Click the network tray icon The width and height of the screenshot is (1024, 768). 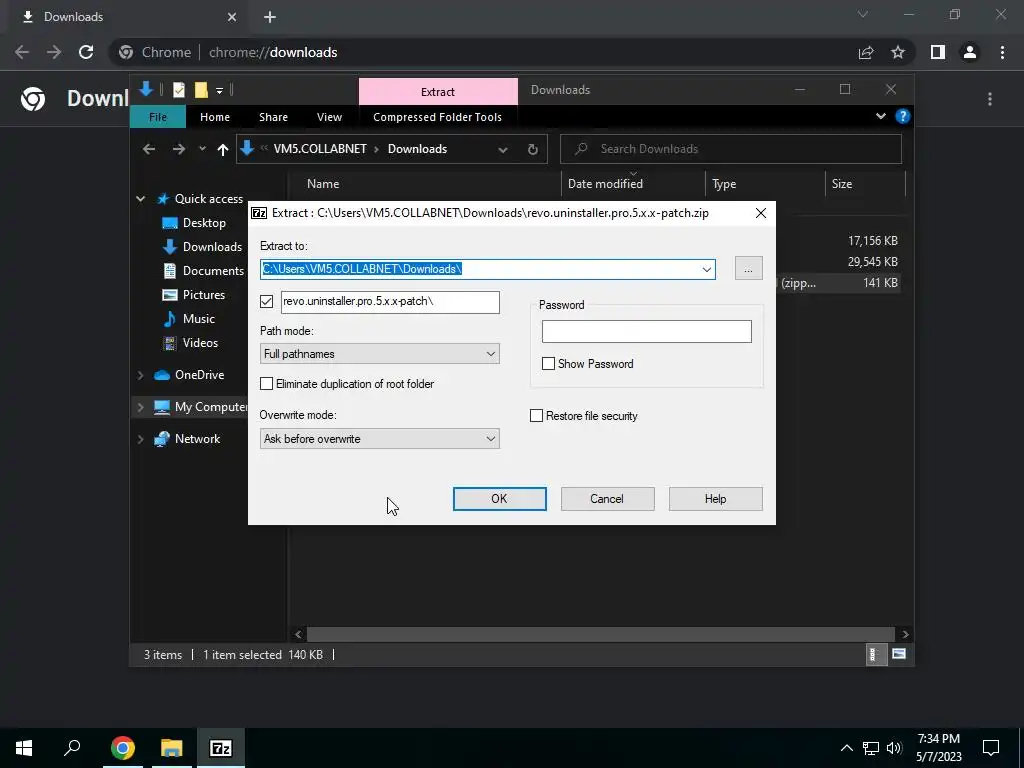[871, 748]
